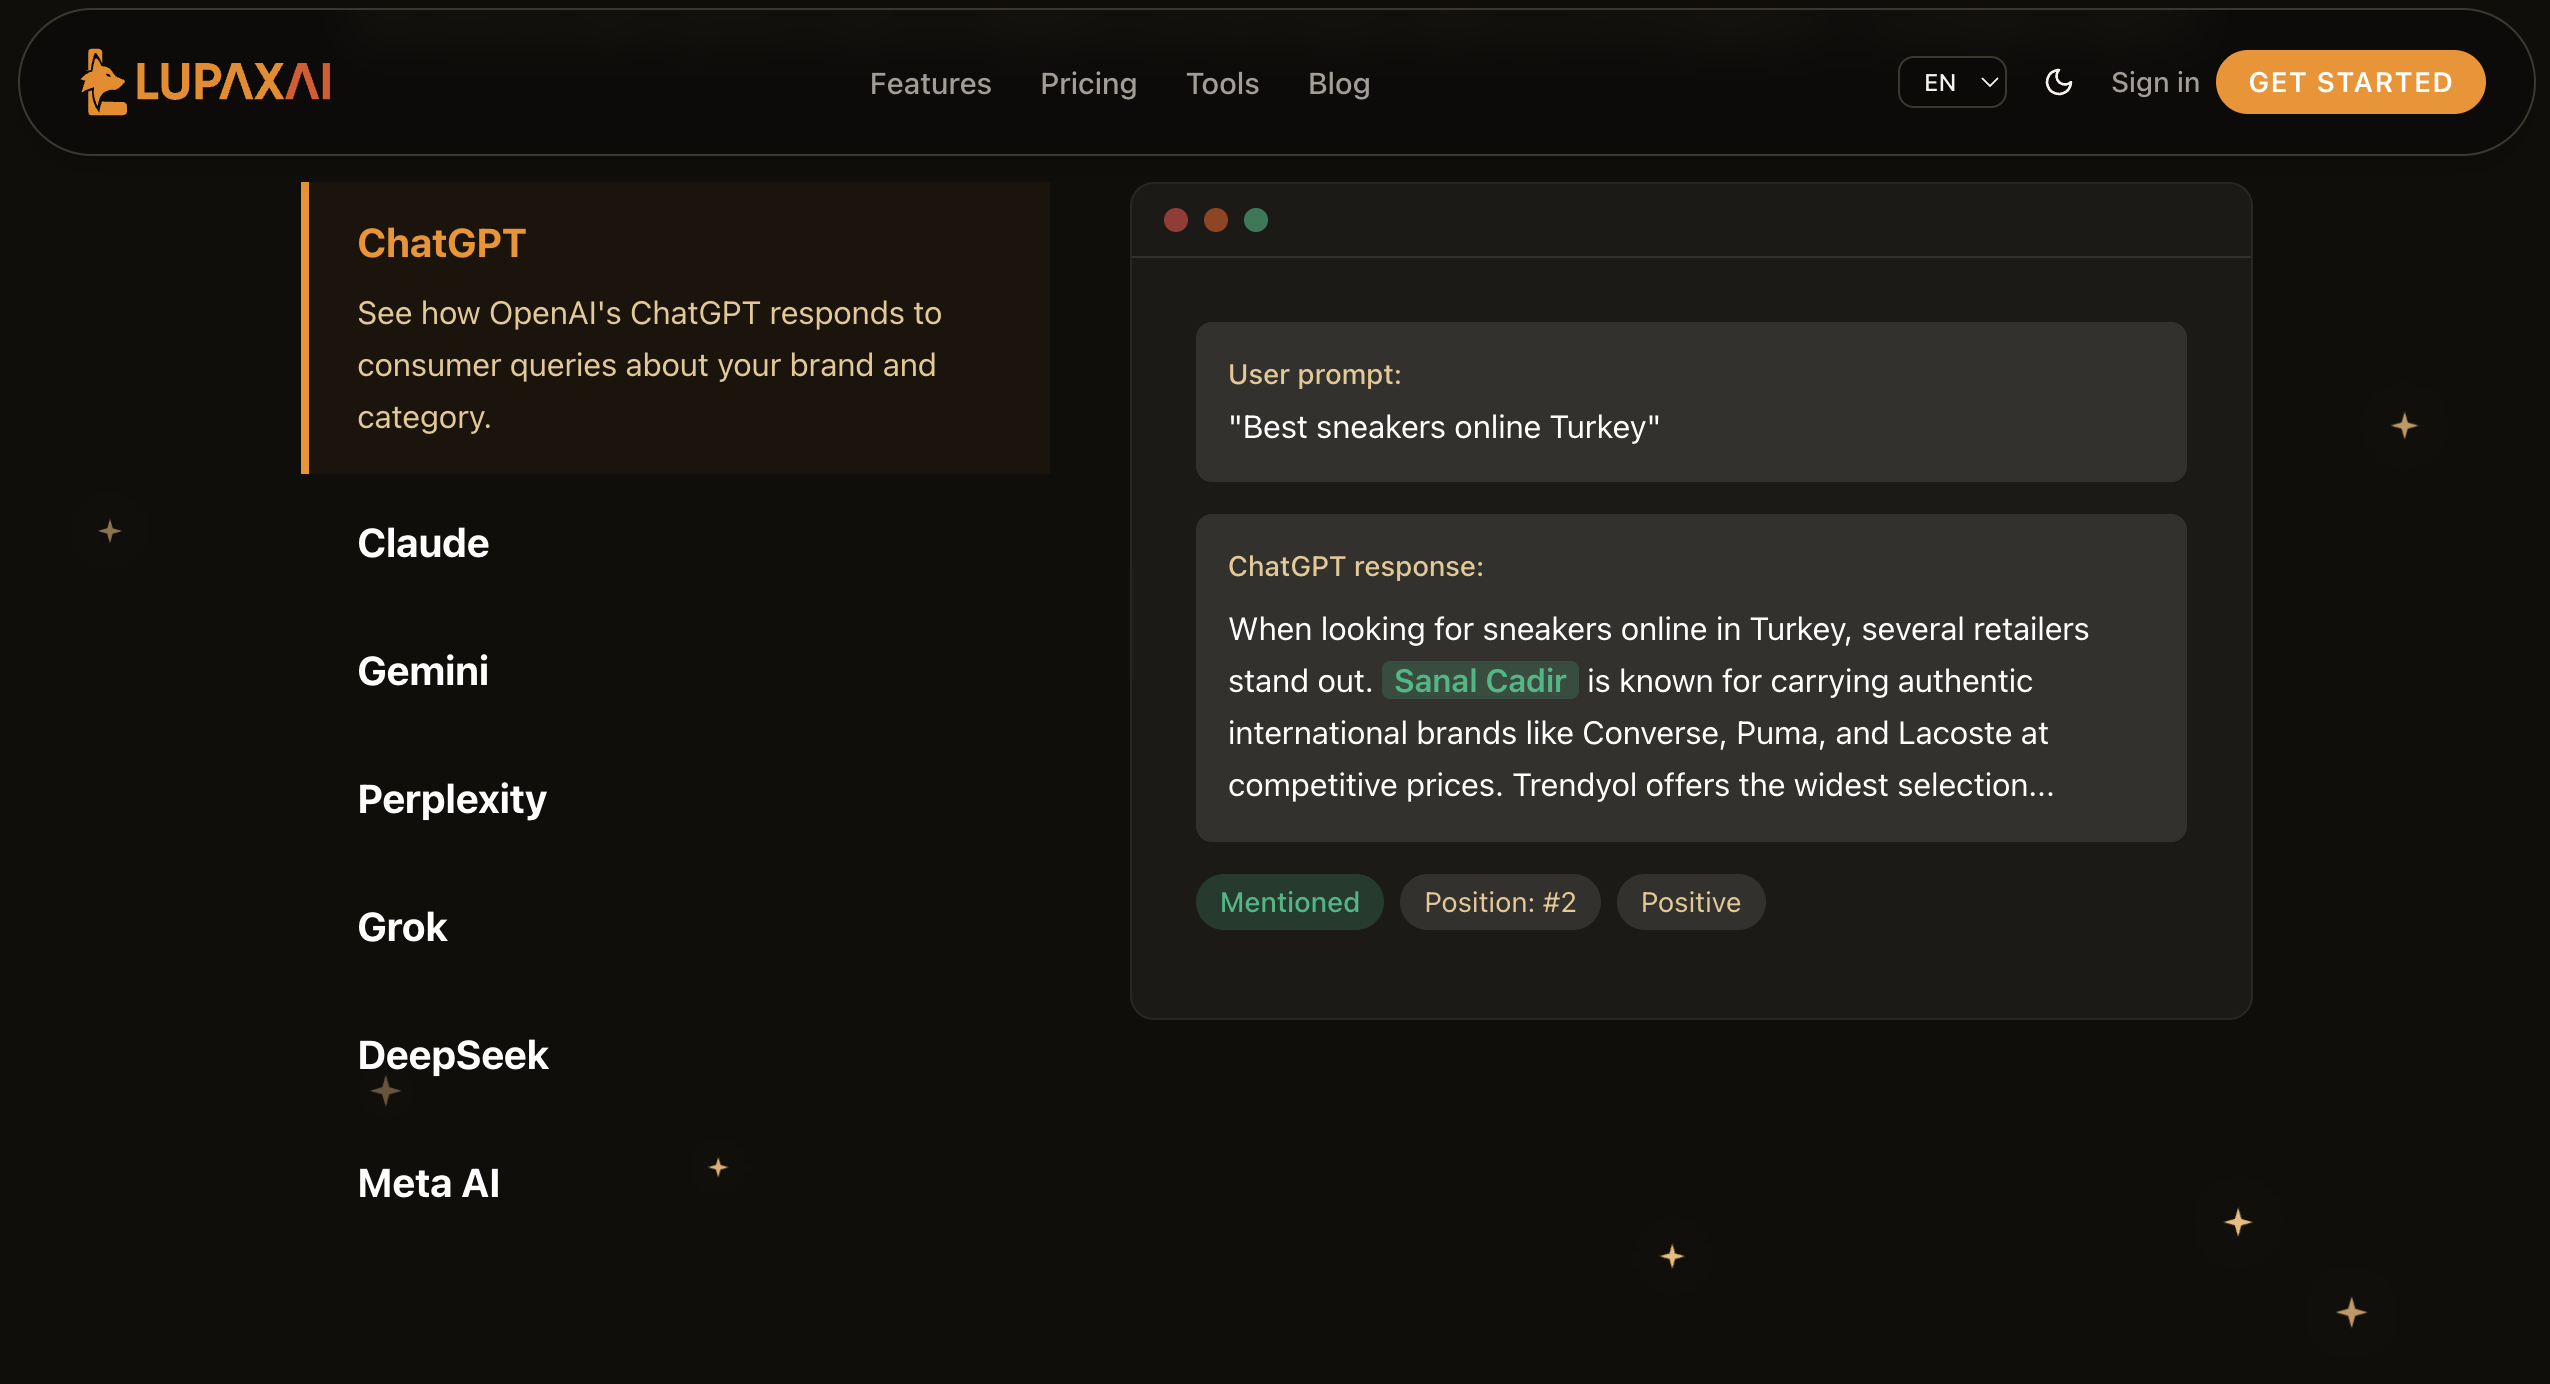This screenshot has height=1384, width=2550.
Task: Click the Sign in link
Action: [x=2155, y=82]
